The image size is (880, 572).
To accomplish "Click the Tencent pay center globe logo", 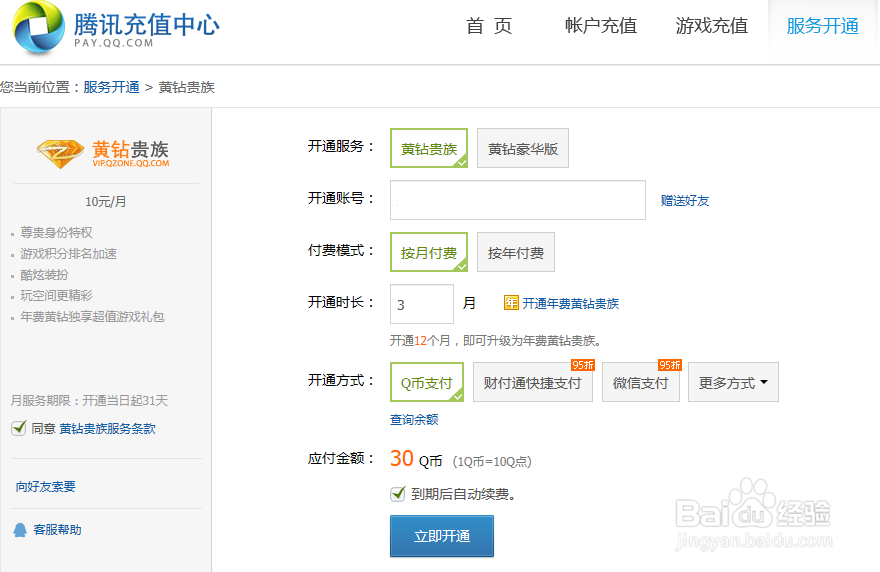I will (39, 27).
